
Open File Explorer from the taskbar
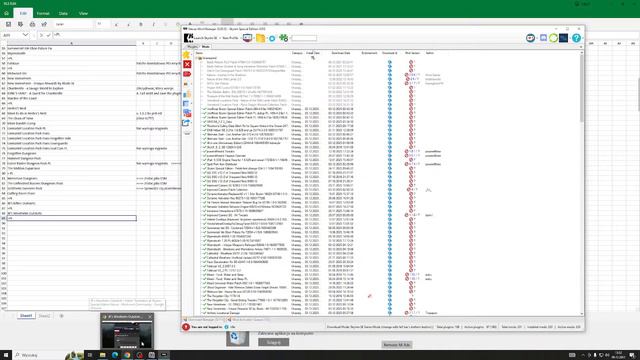(102, 355)
